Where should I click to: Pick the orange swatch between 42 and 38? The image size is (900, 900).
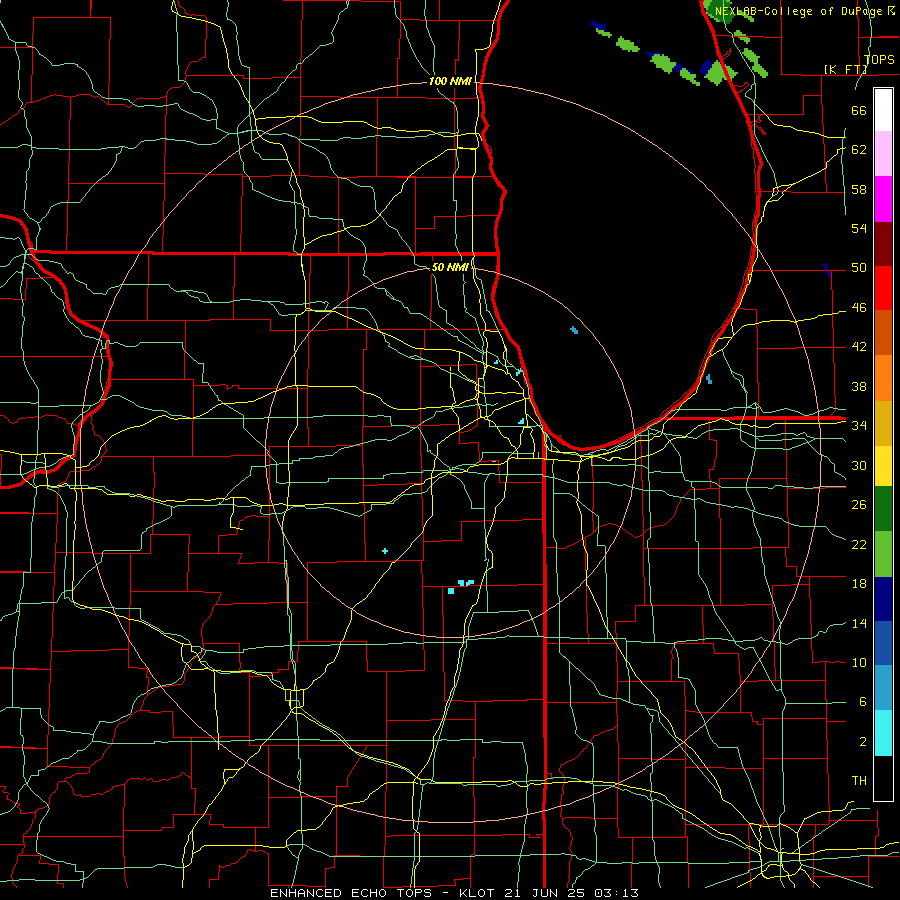[883, 377]
